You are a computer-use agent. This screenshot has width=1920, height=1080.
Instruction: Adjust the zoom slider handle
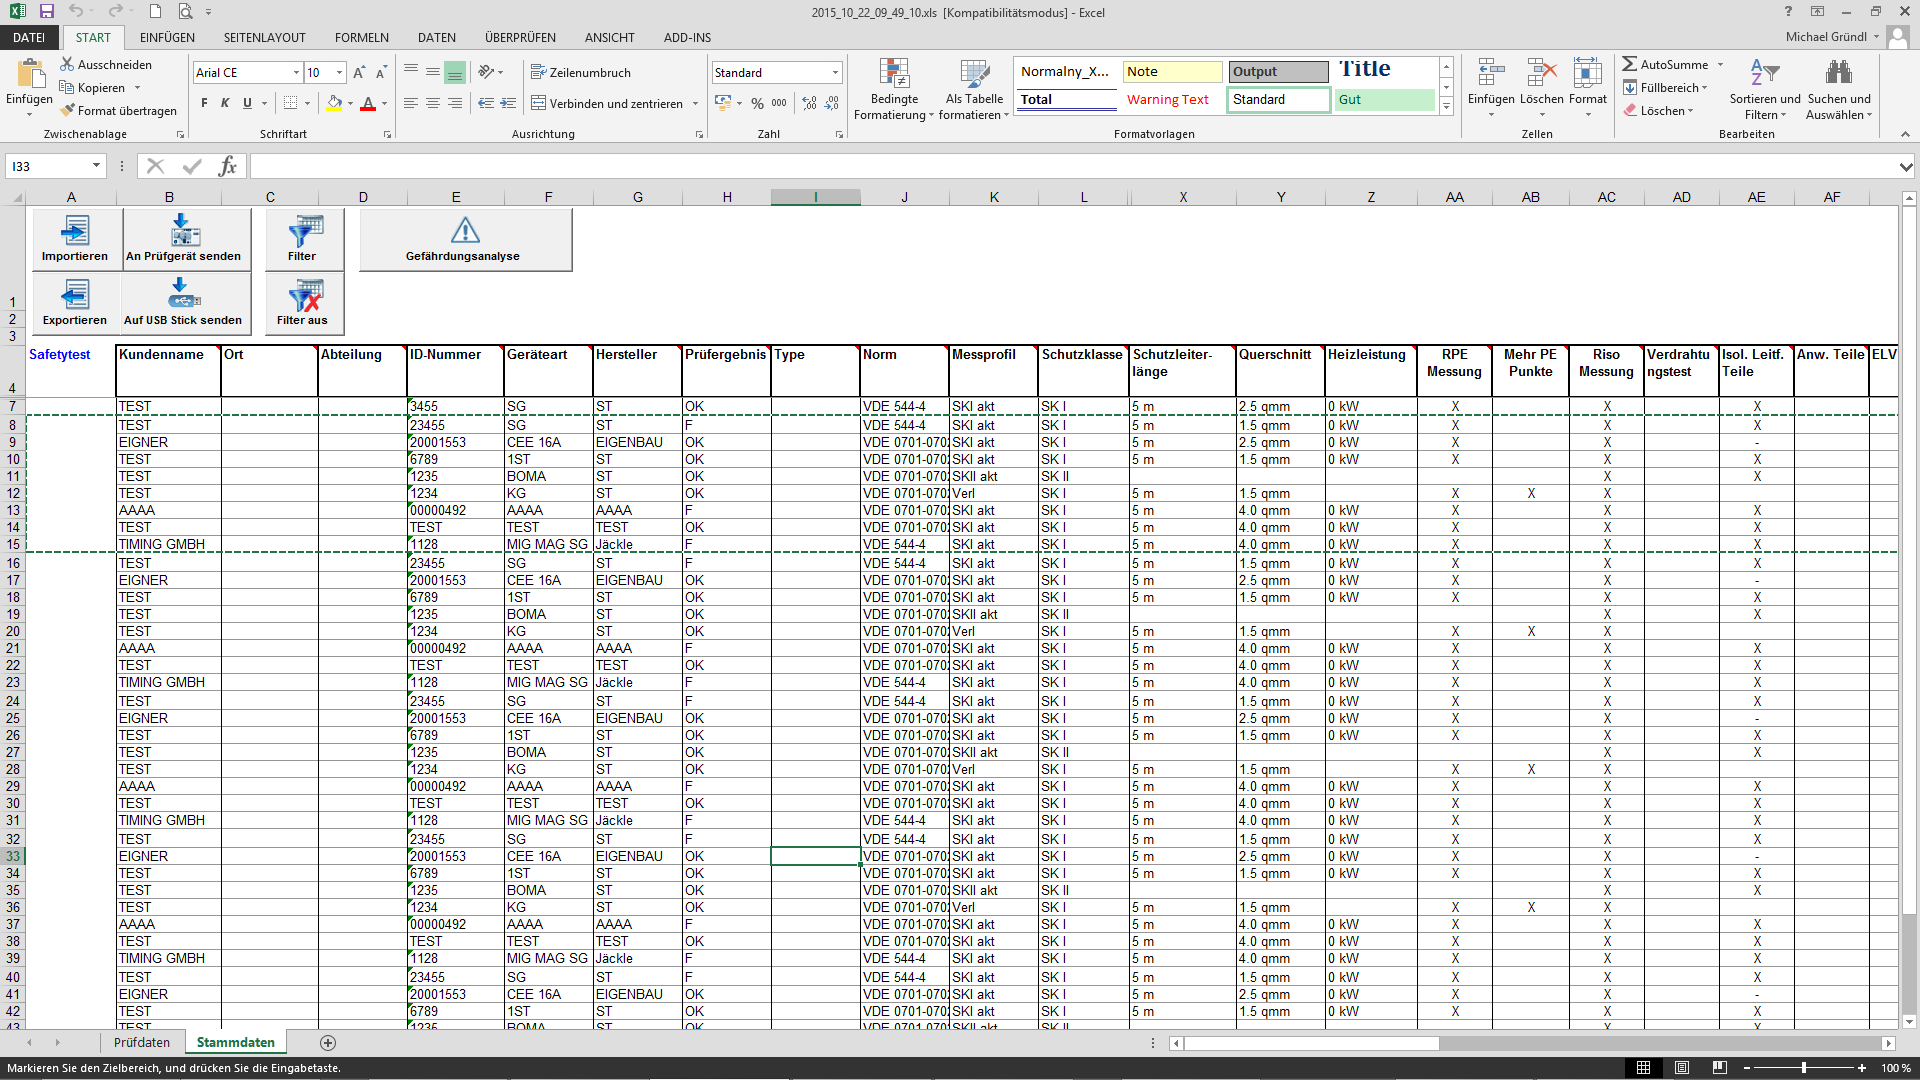pyautogui.click(x=1804, y=1068)
